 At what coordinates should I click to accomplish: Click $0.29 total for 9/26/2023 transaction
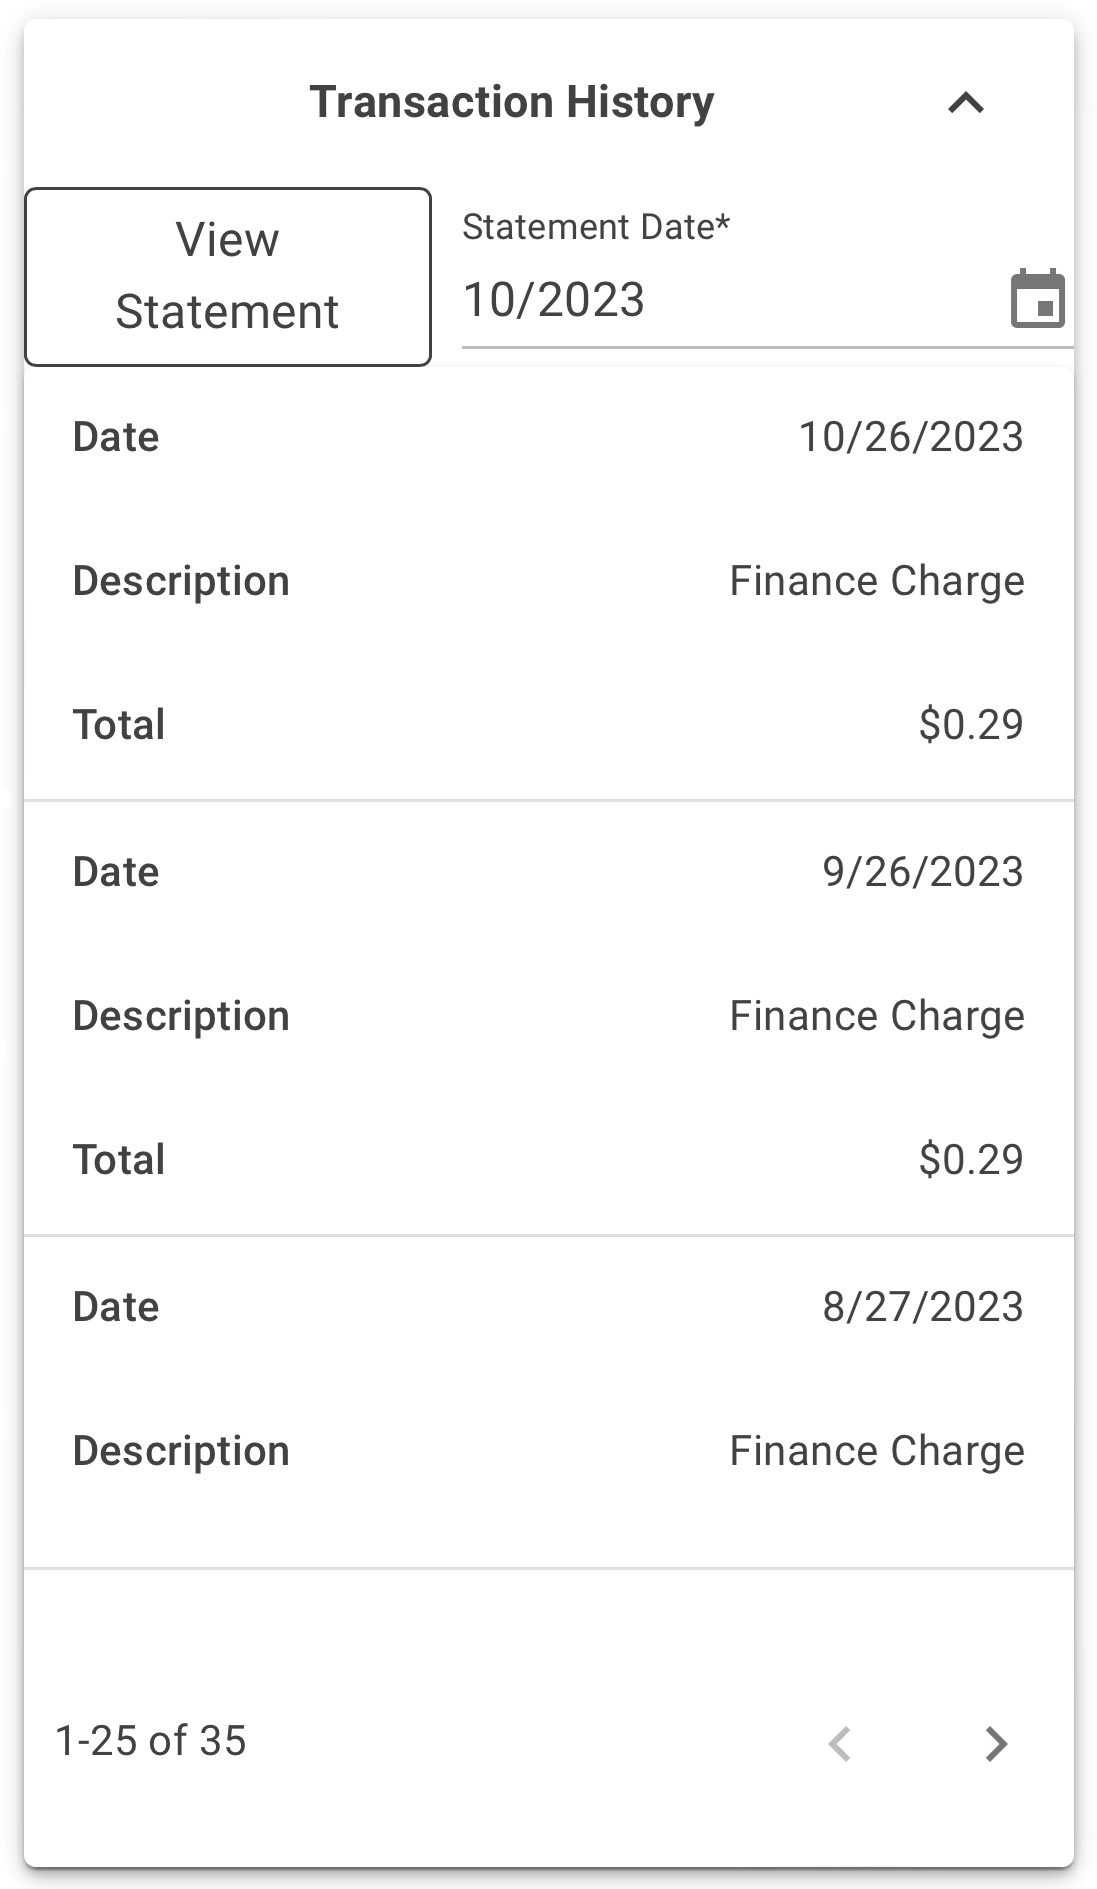pyautogui.click(x=970, y=1160)
